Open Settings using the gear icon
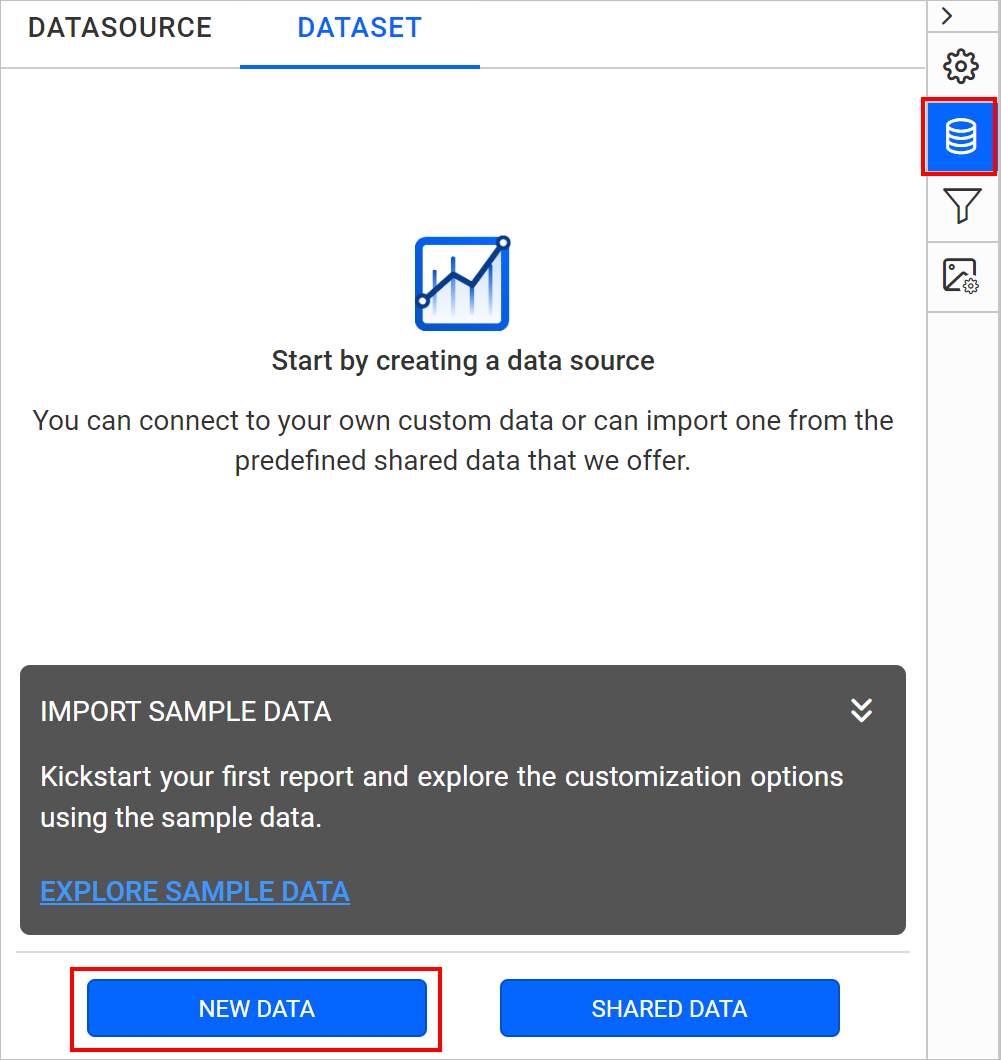 (x=959, y=66)
